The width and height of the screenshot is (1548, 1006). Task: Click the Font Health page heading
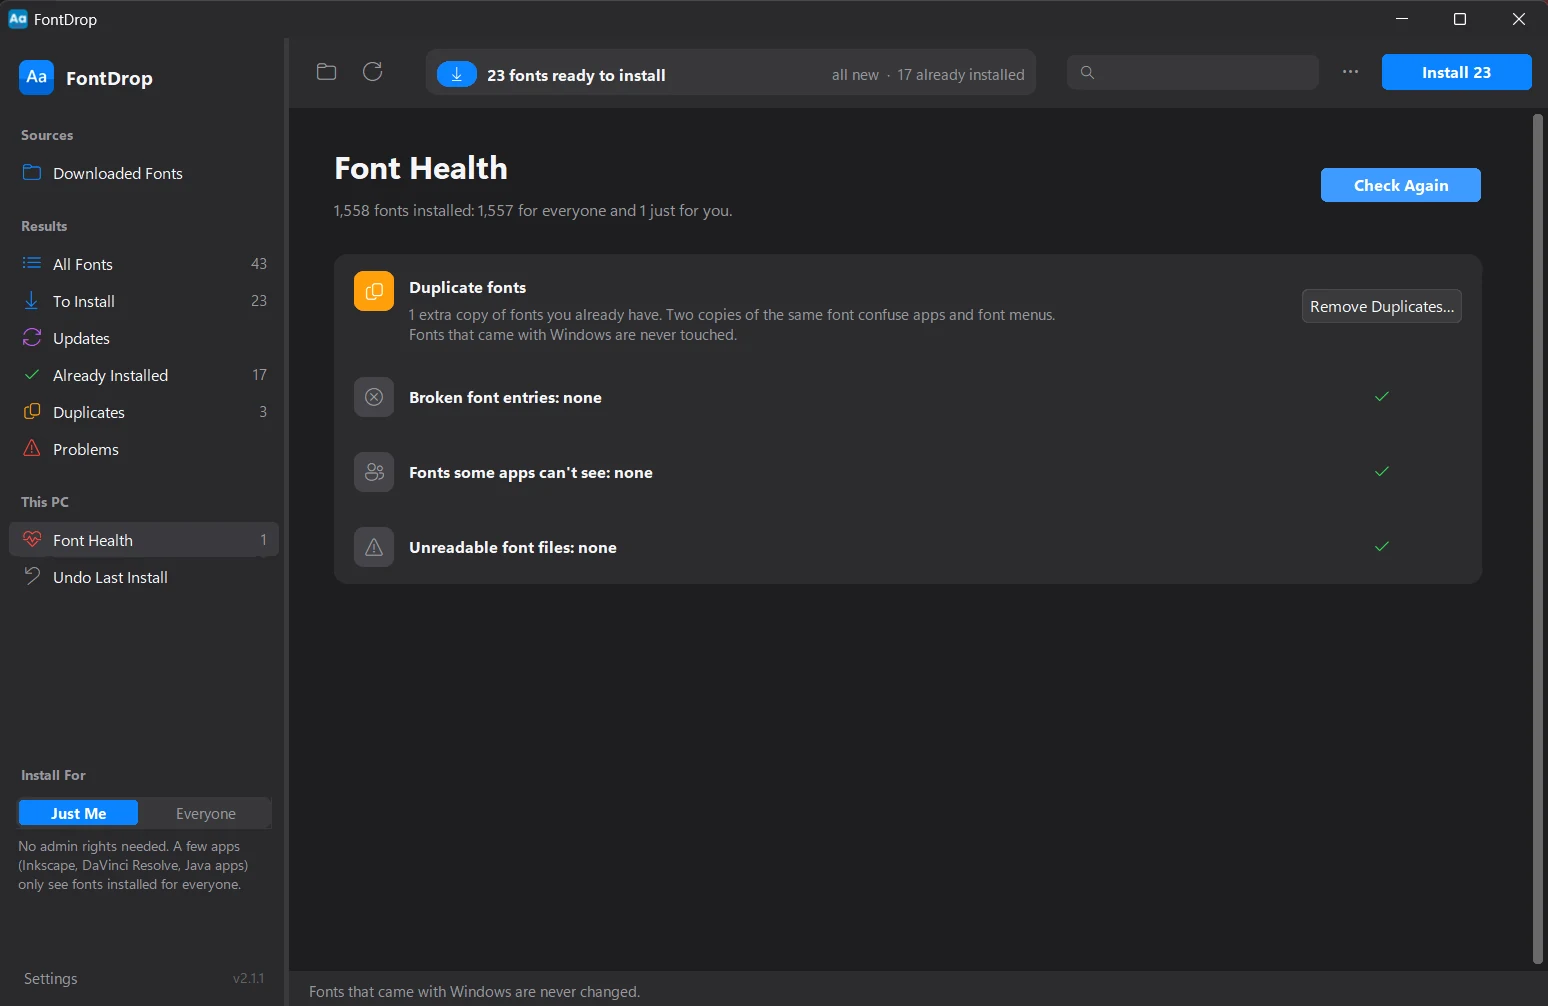tap(421, 168)
